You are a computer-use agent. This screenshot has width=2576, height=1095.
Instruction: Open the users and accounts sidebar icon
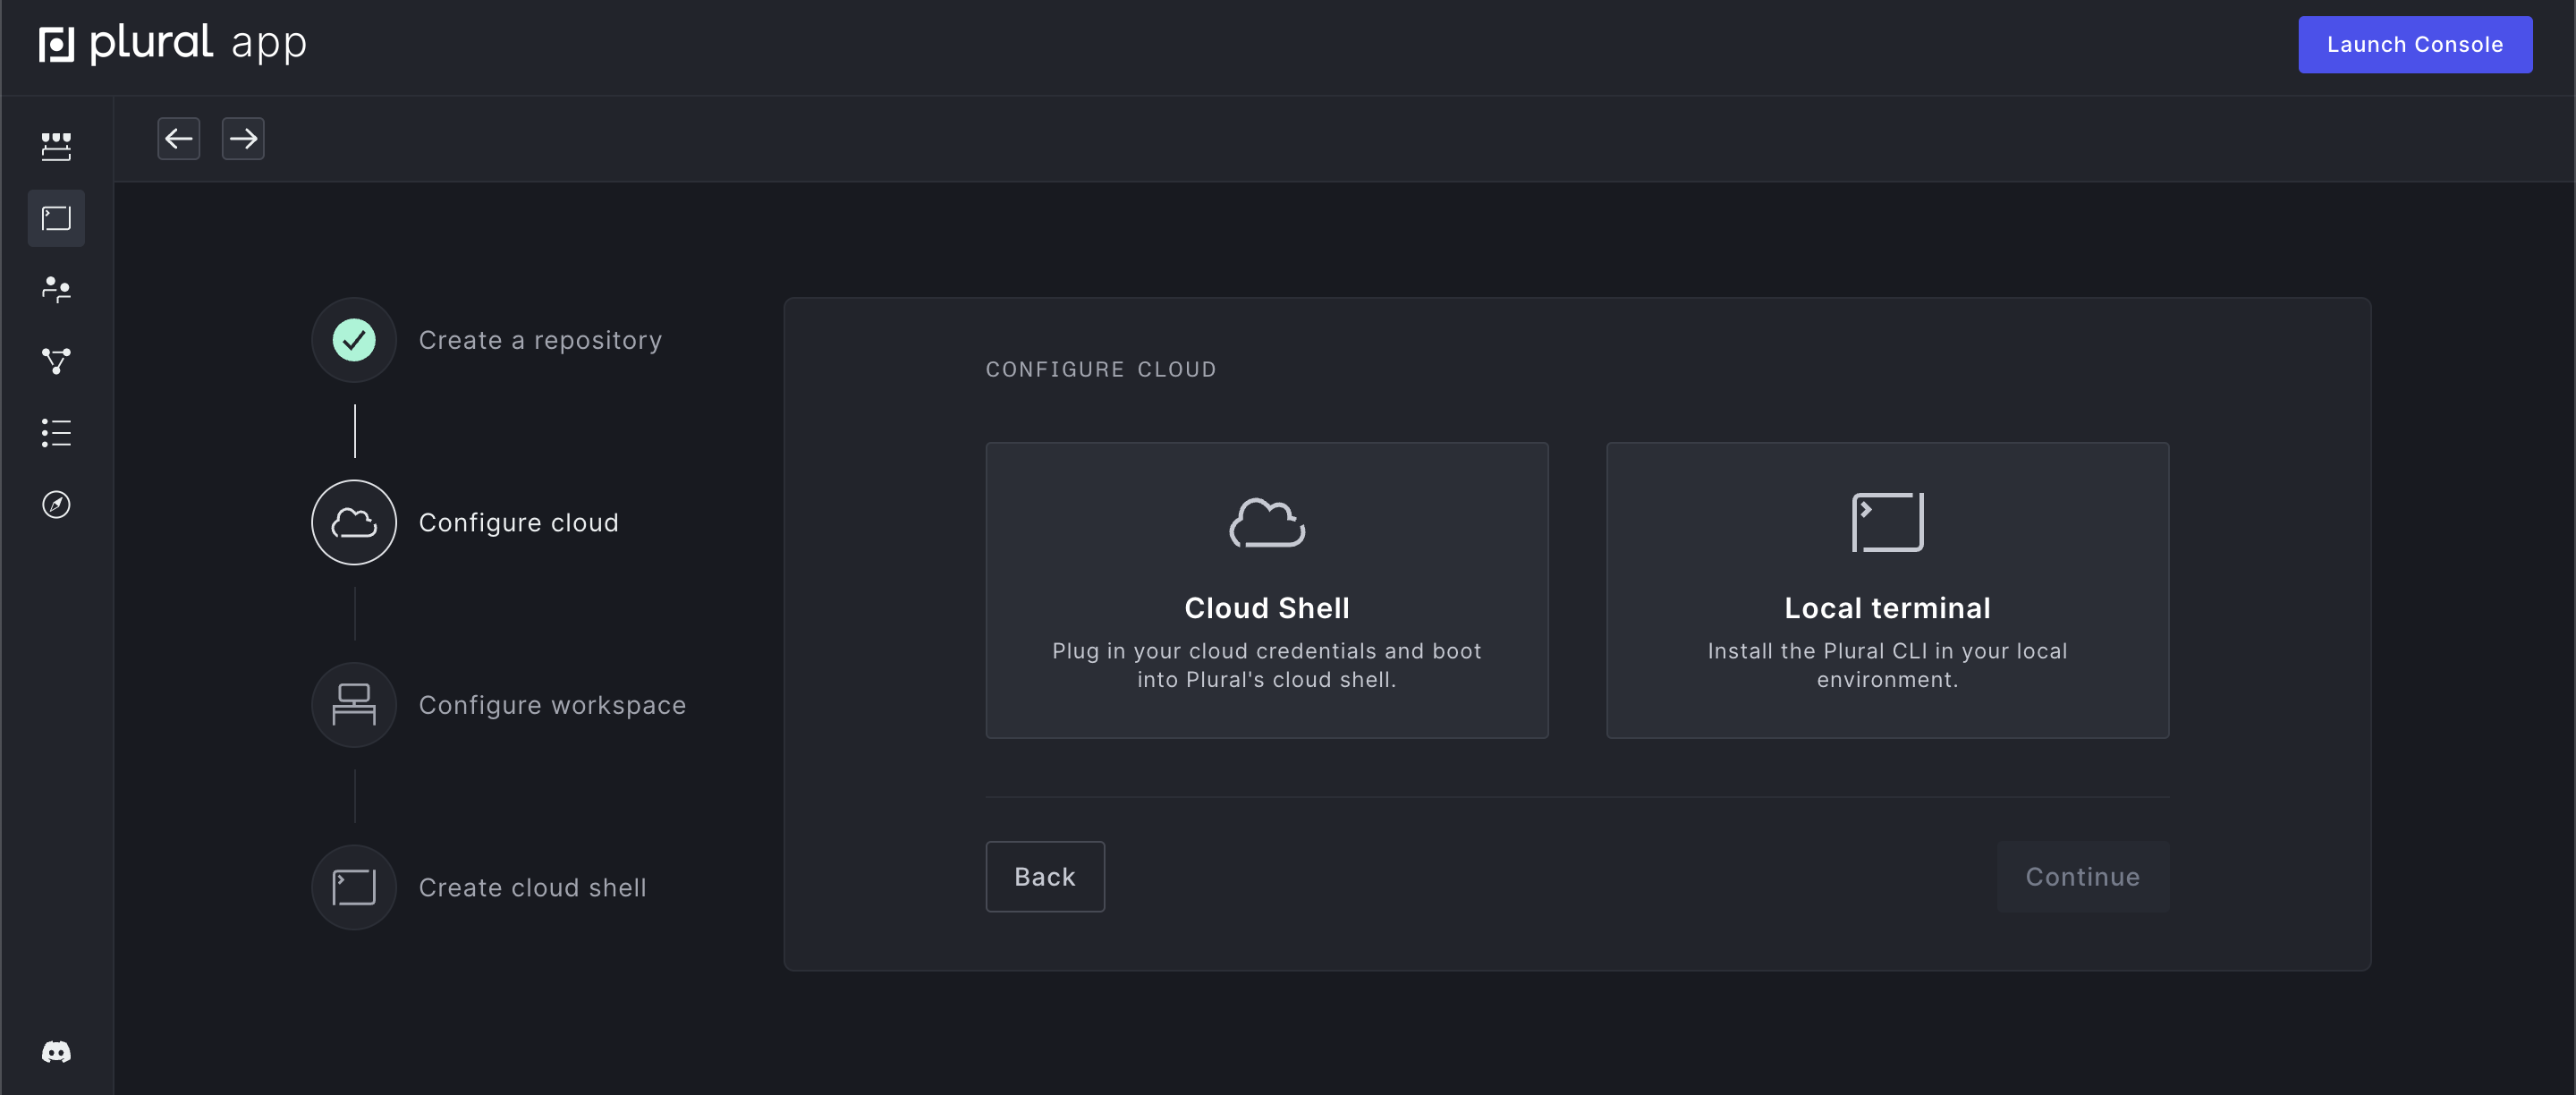tap(56, 290)
